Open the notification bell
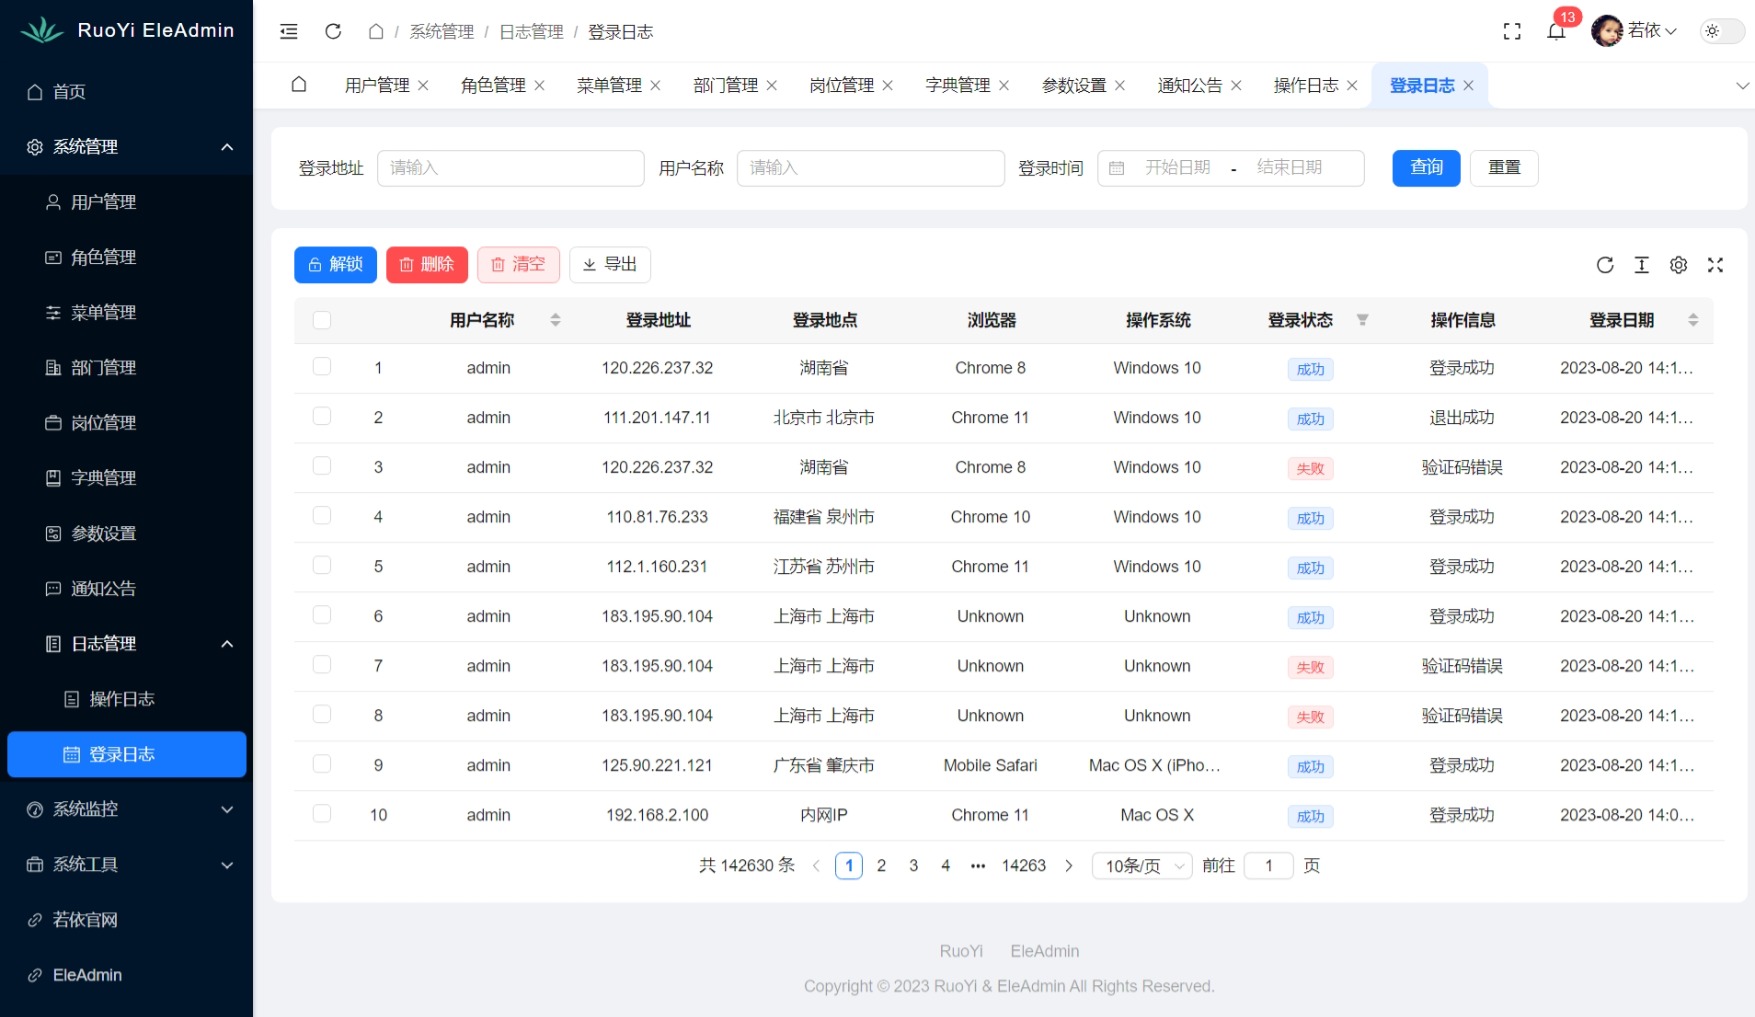The height and width of the screenshot is (1017, 1755). click(x=1554, y=31)
